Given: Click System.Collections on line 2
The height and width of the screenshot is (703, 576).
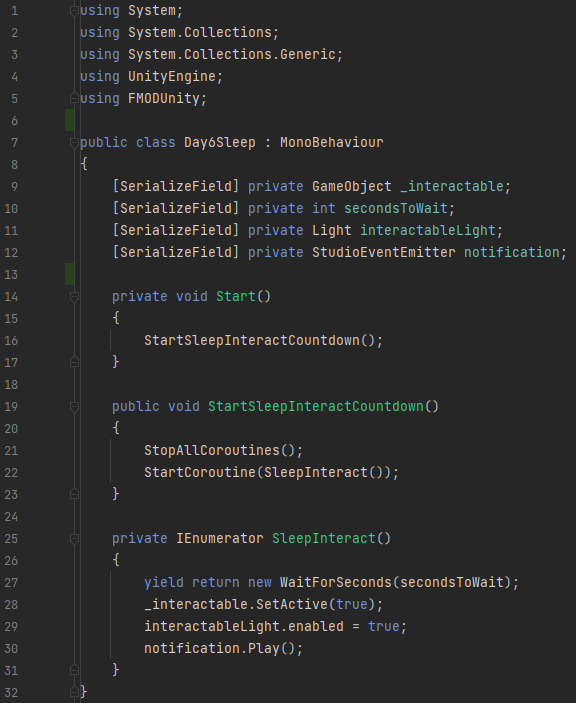Looking at the screenshot, I should [x=200, y=33].
